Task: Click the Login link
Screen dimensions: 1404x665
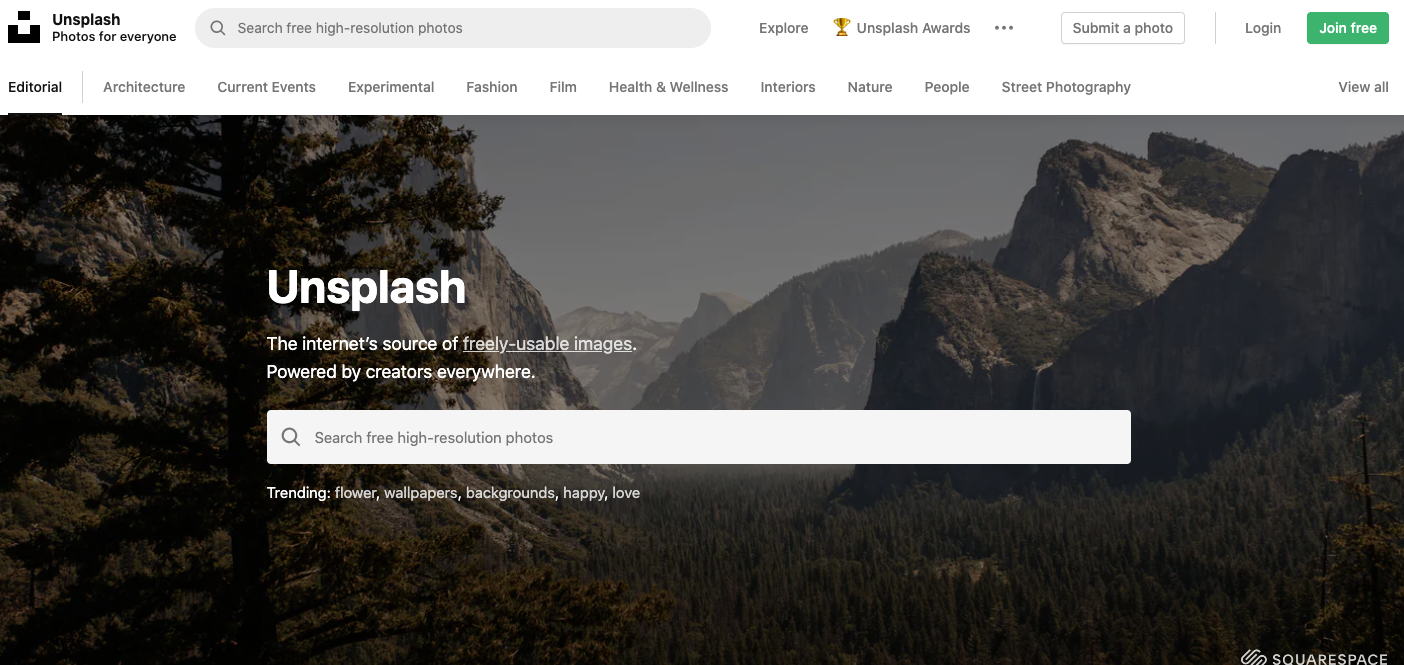Action: (1263, 28)
